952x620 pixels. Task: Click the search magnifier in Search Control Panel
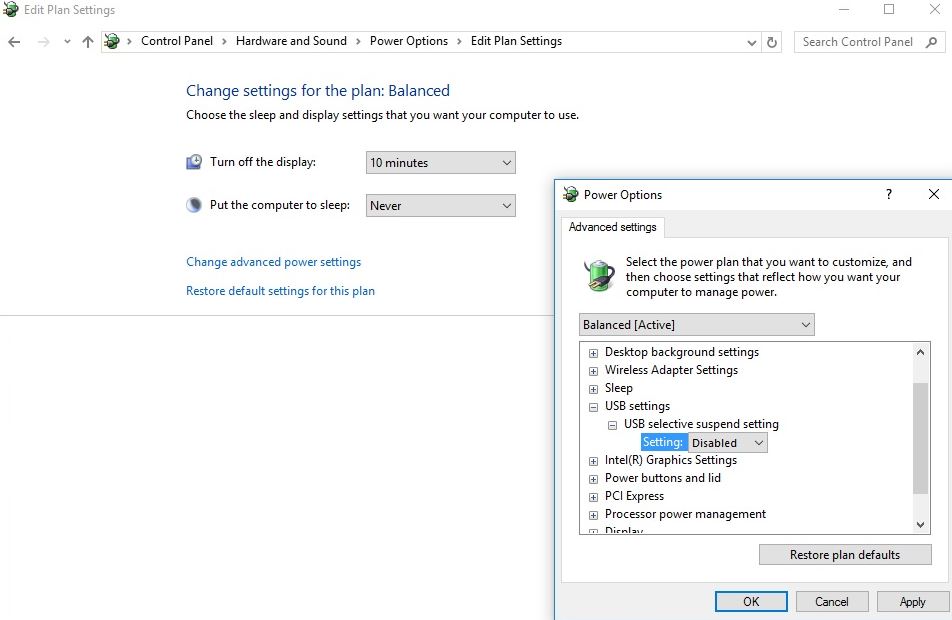[x=931, y=42]
